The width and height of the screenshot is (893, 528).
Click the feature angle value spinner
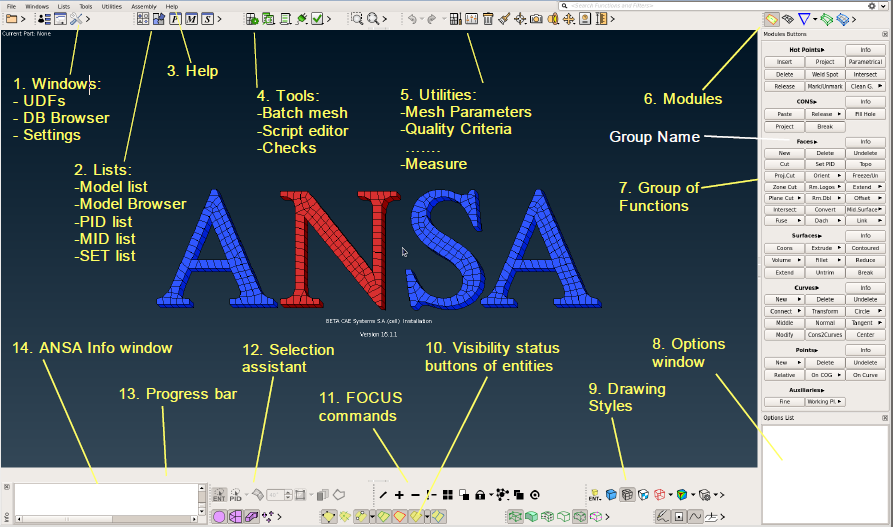click(x=279, y=495)
